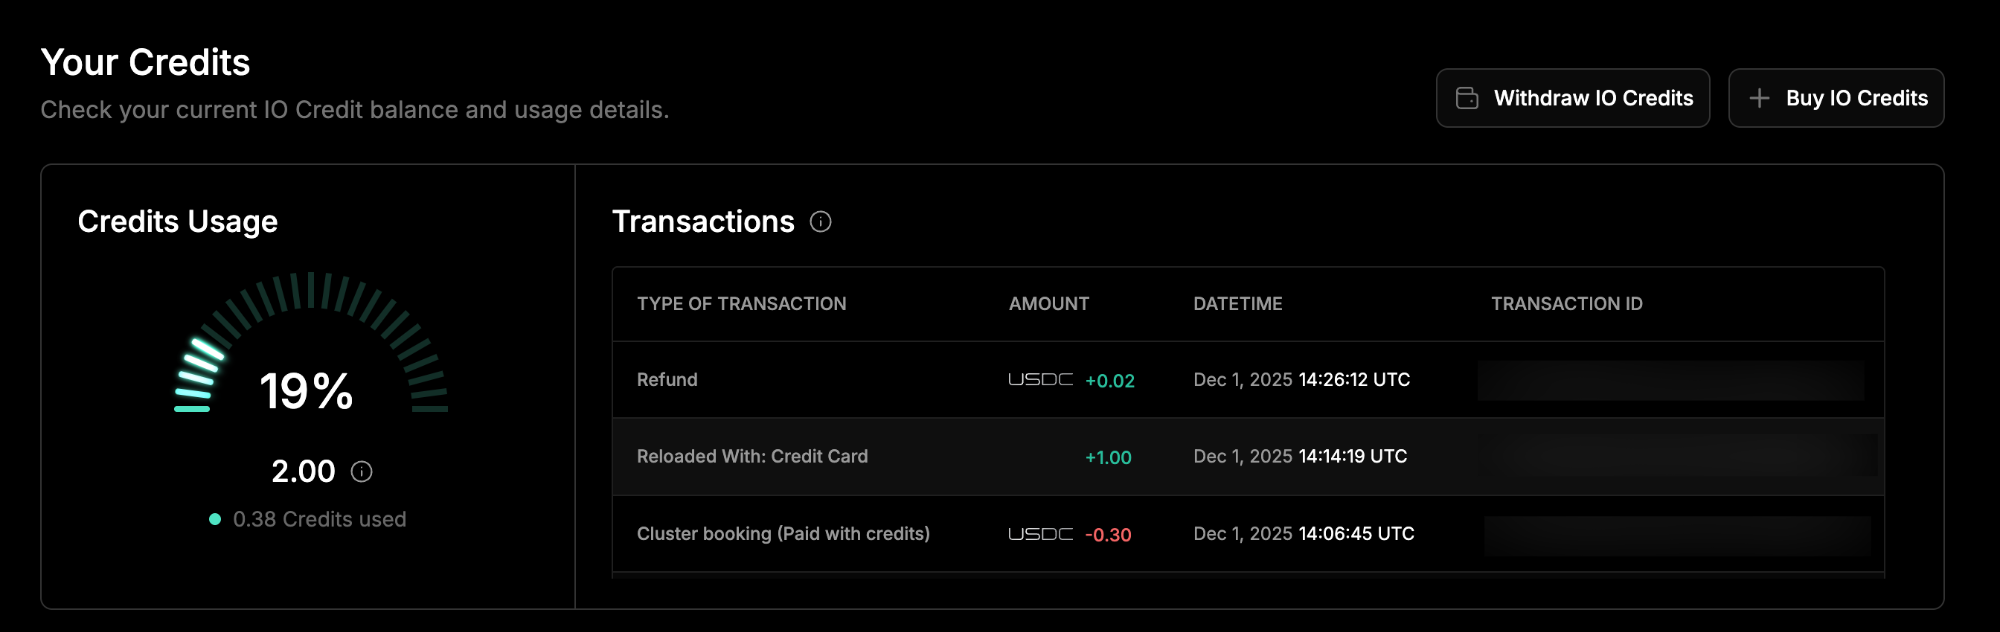2000x632 pixels.
Task: Click the wallet icon on Withdraw IO Credits button
Action: [x=1466, y=98]
